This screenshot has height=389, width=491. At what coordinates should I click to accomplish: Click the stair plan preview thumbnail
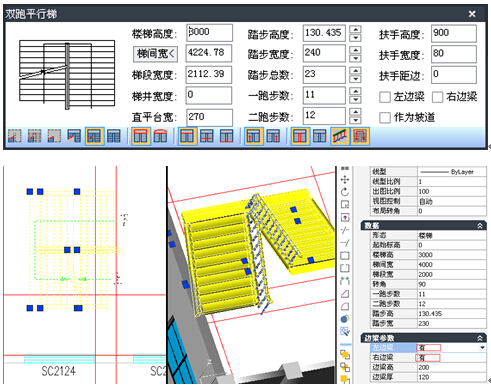[x=67, y=75]
